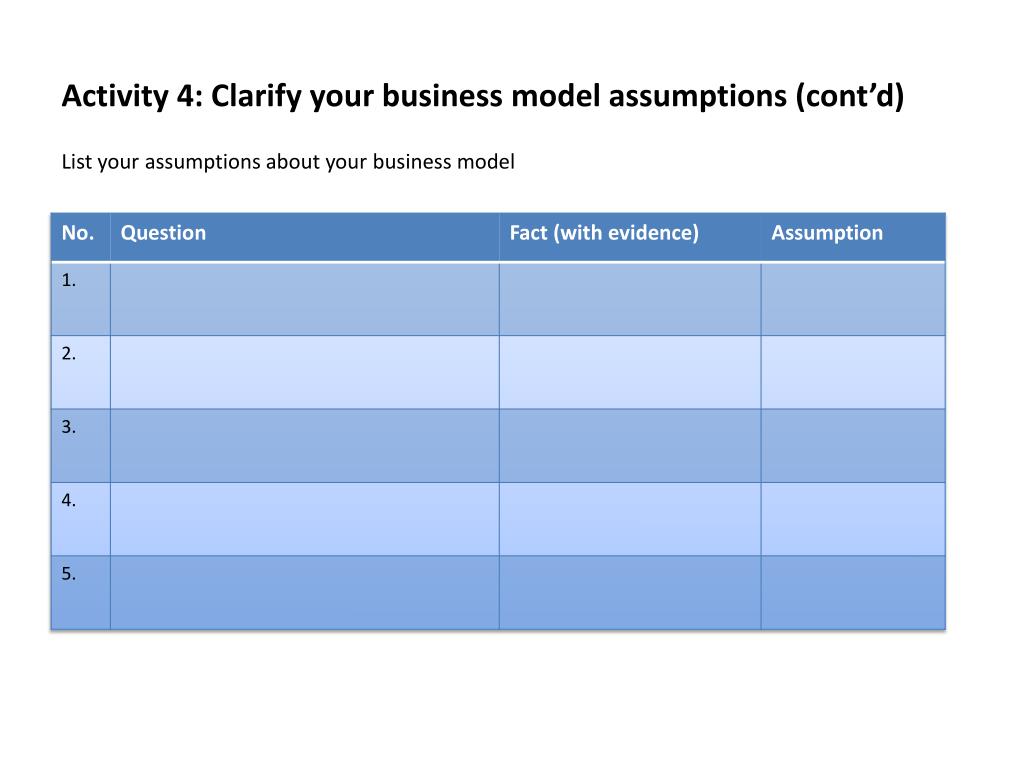The image size is (1024, 768).
Task: Select the Fact cell in row 1
Action: (630, 299)
